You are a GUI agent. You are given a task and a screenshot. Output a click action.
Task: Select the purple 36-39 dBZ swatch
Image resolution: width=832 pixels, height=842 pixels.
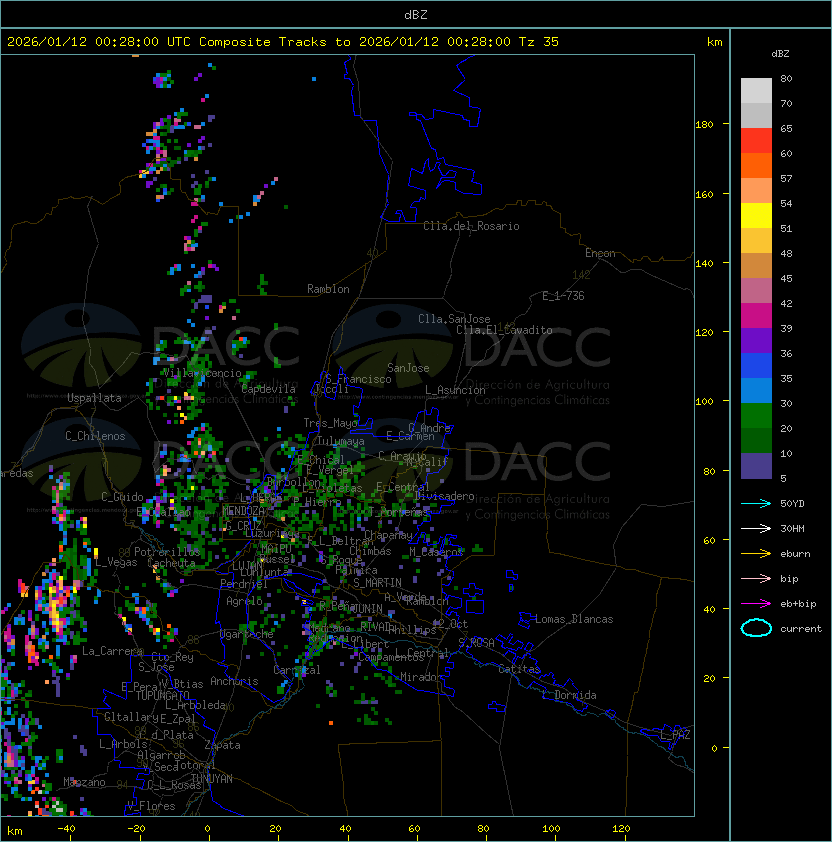pyautogui.click(x=756, y=340)
